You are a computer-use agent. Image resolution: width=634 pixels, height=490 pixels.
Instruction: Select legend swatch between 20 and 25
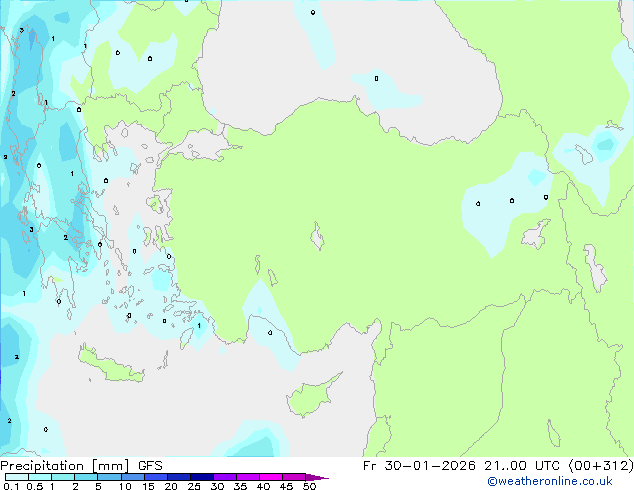click(179, 477)
